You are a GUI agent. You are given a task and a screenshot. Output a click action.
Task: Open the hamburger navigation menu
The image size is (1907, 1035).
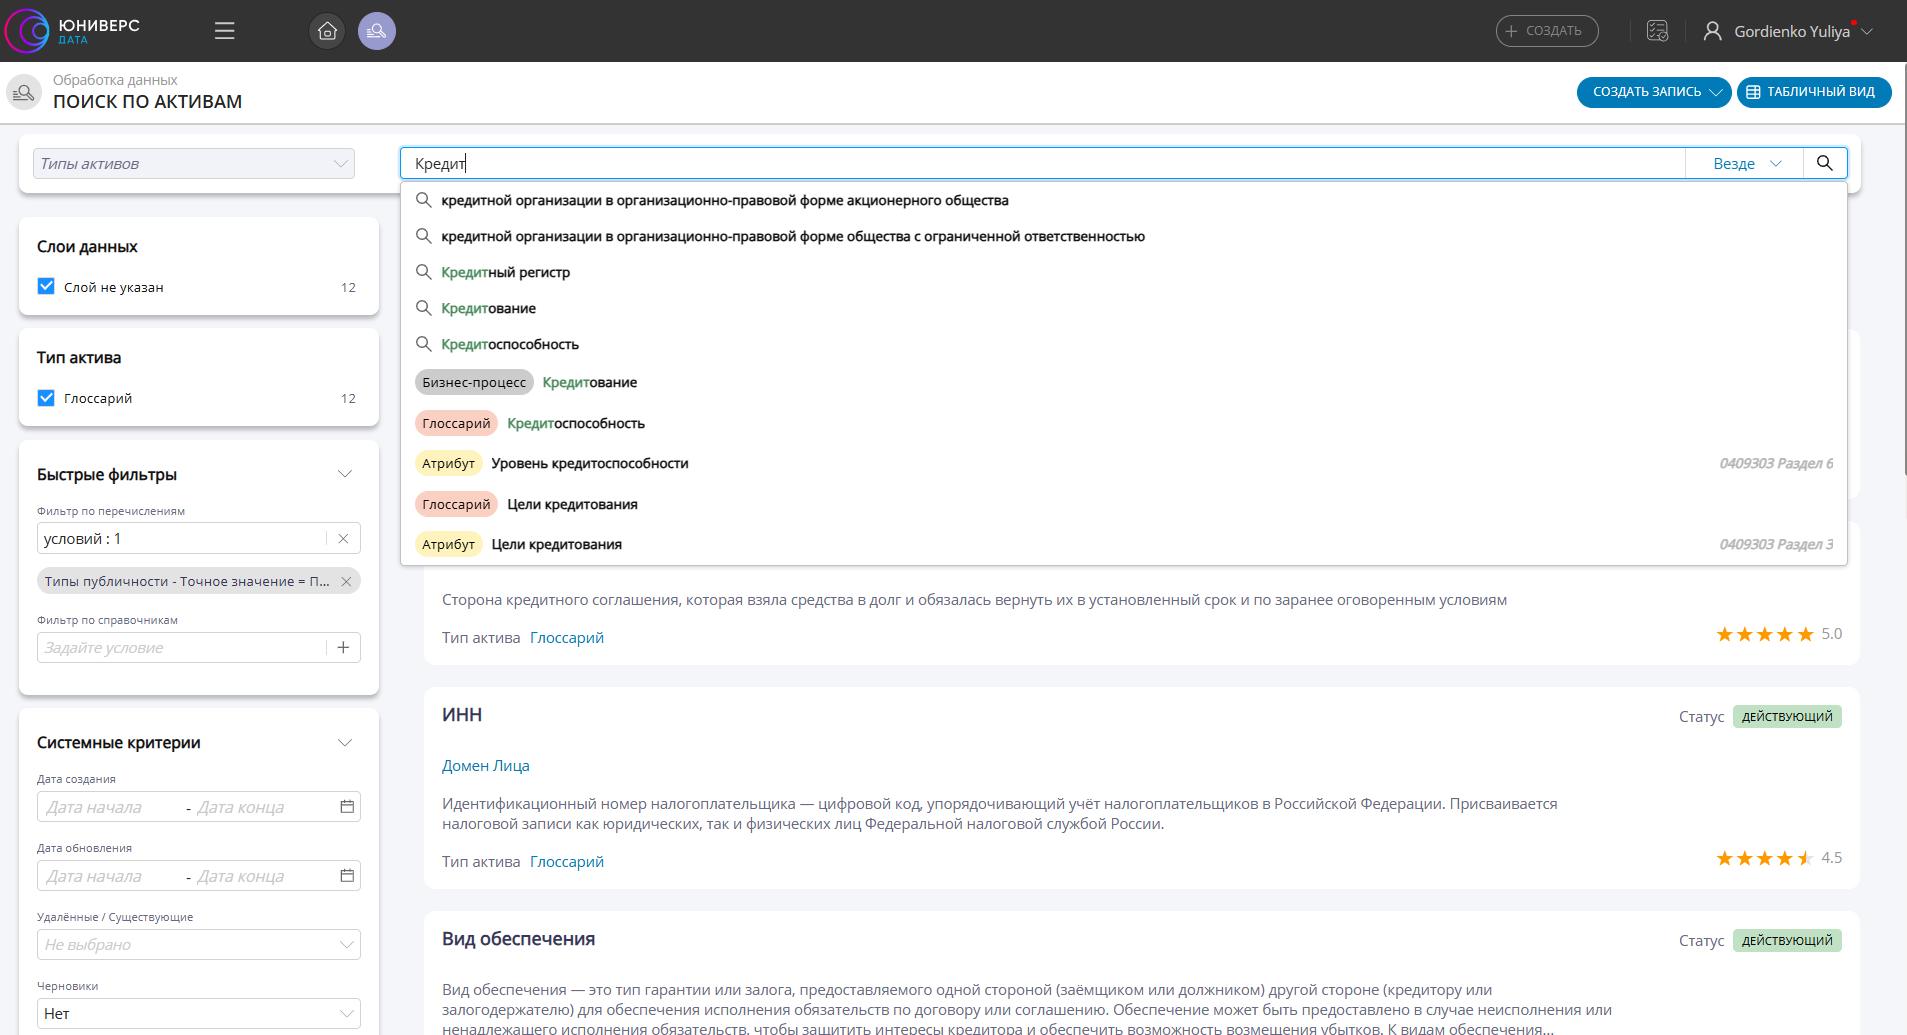pos(224,31)
